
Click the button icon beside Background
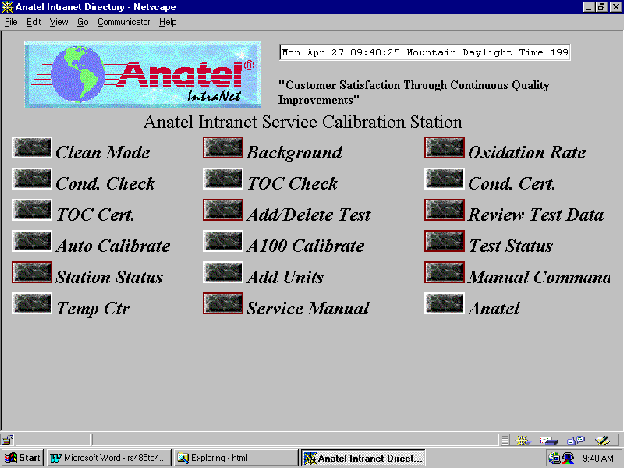click(223, 148)
